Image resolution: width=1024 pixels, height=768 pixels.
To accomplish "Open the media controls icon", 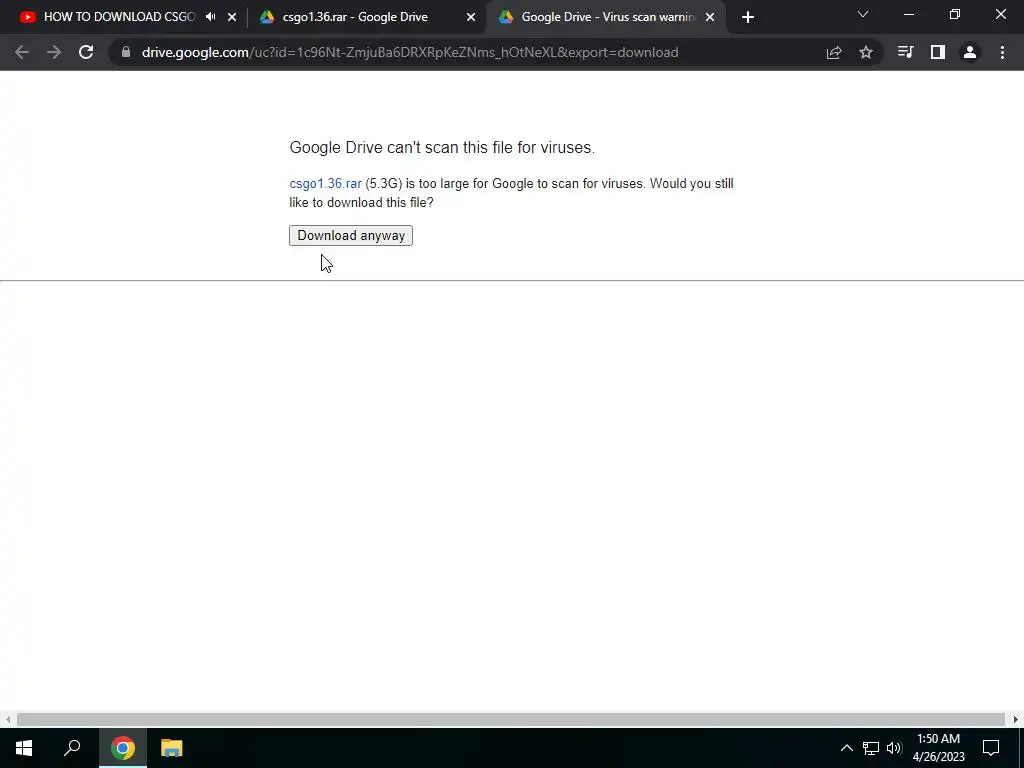I will (905, 52).
